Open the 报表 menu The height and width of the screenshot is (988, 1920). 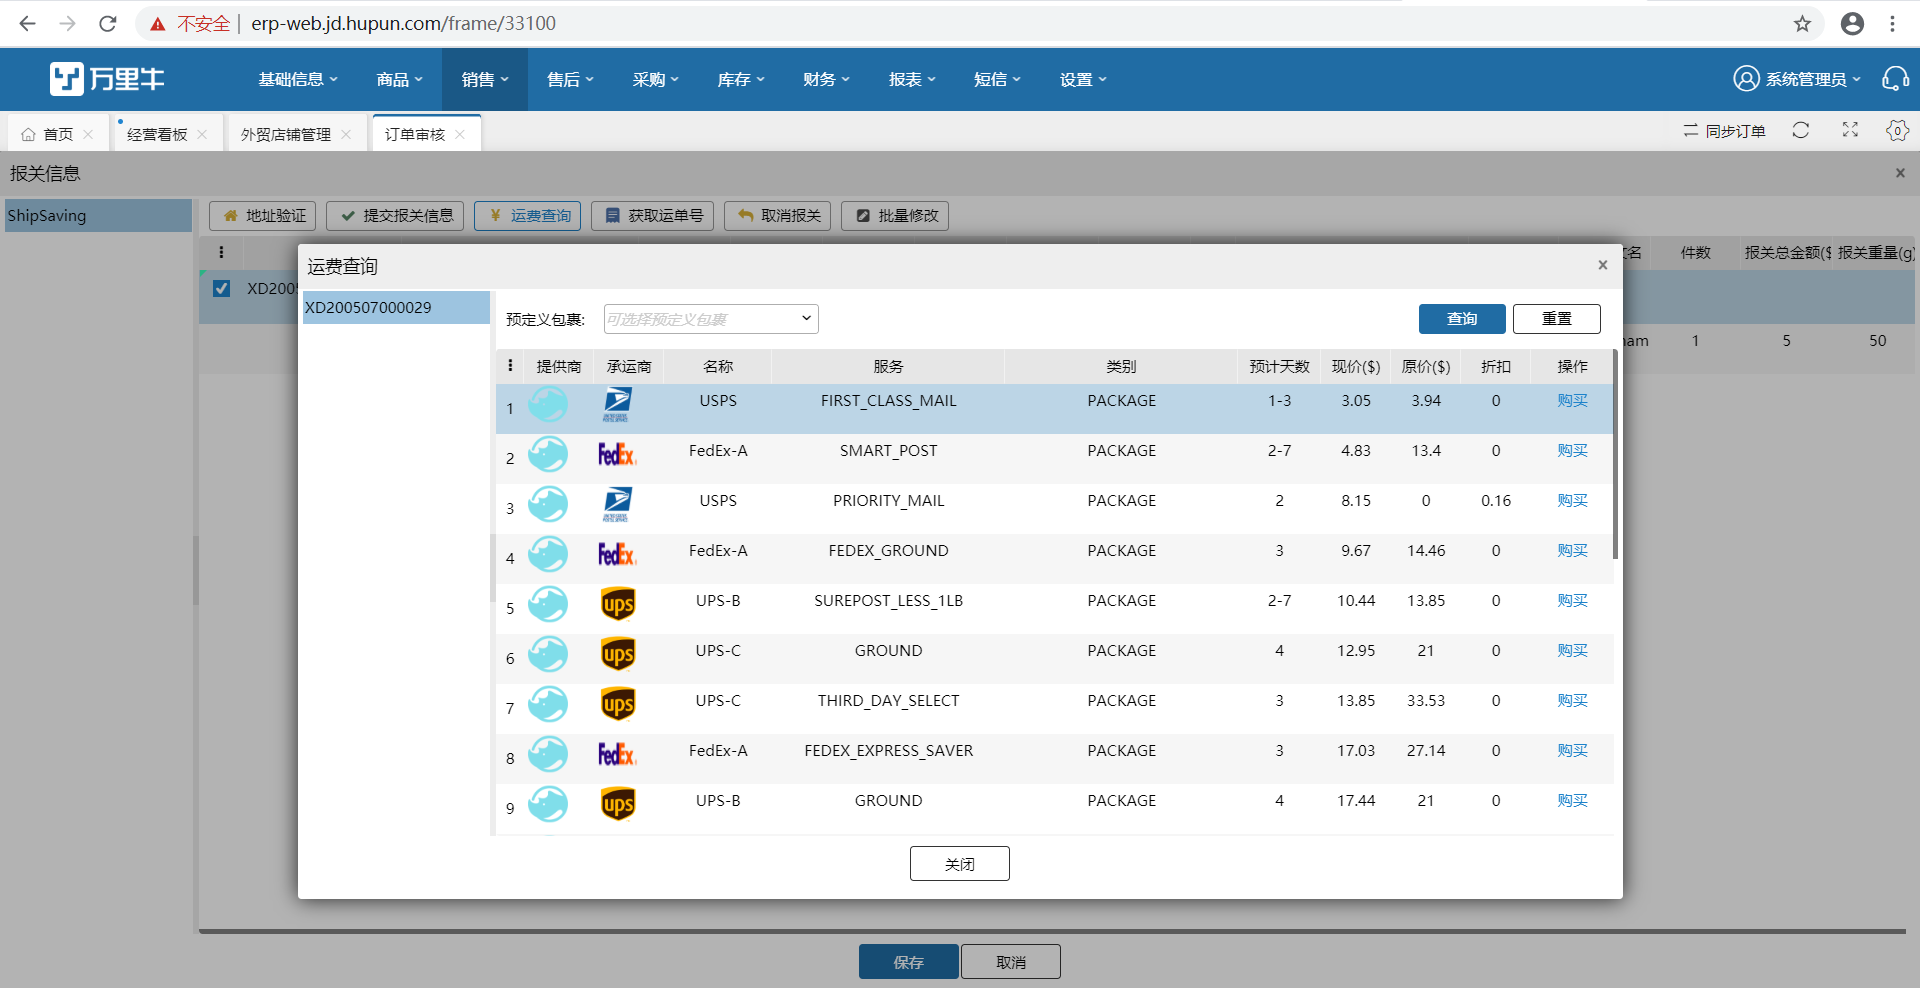[x=912, y=79]
